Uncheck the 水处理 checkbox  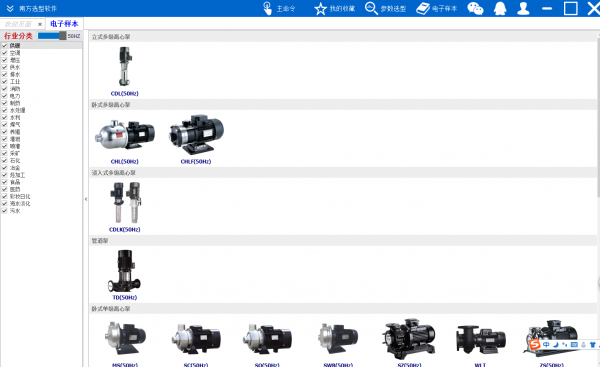pyautogui.click(x=5, y=110)
